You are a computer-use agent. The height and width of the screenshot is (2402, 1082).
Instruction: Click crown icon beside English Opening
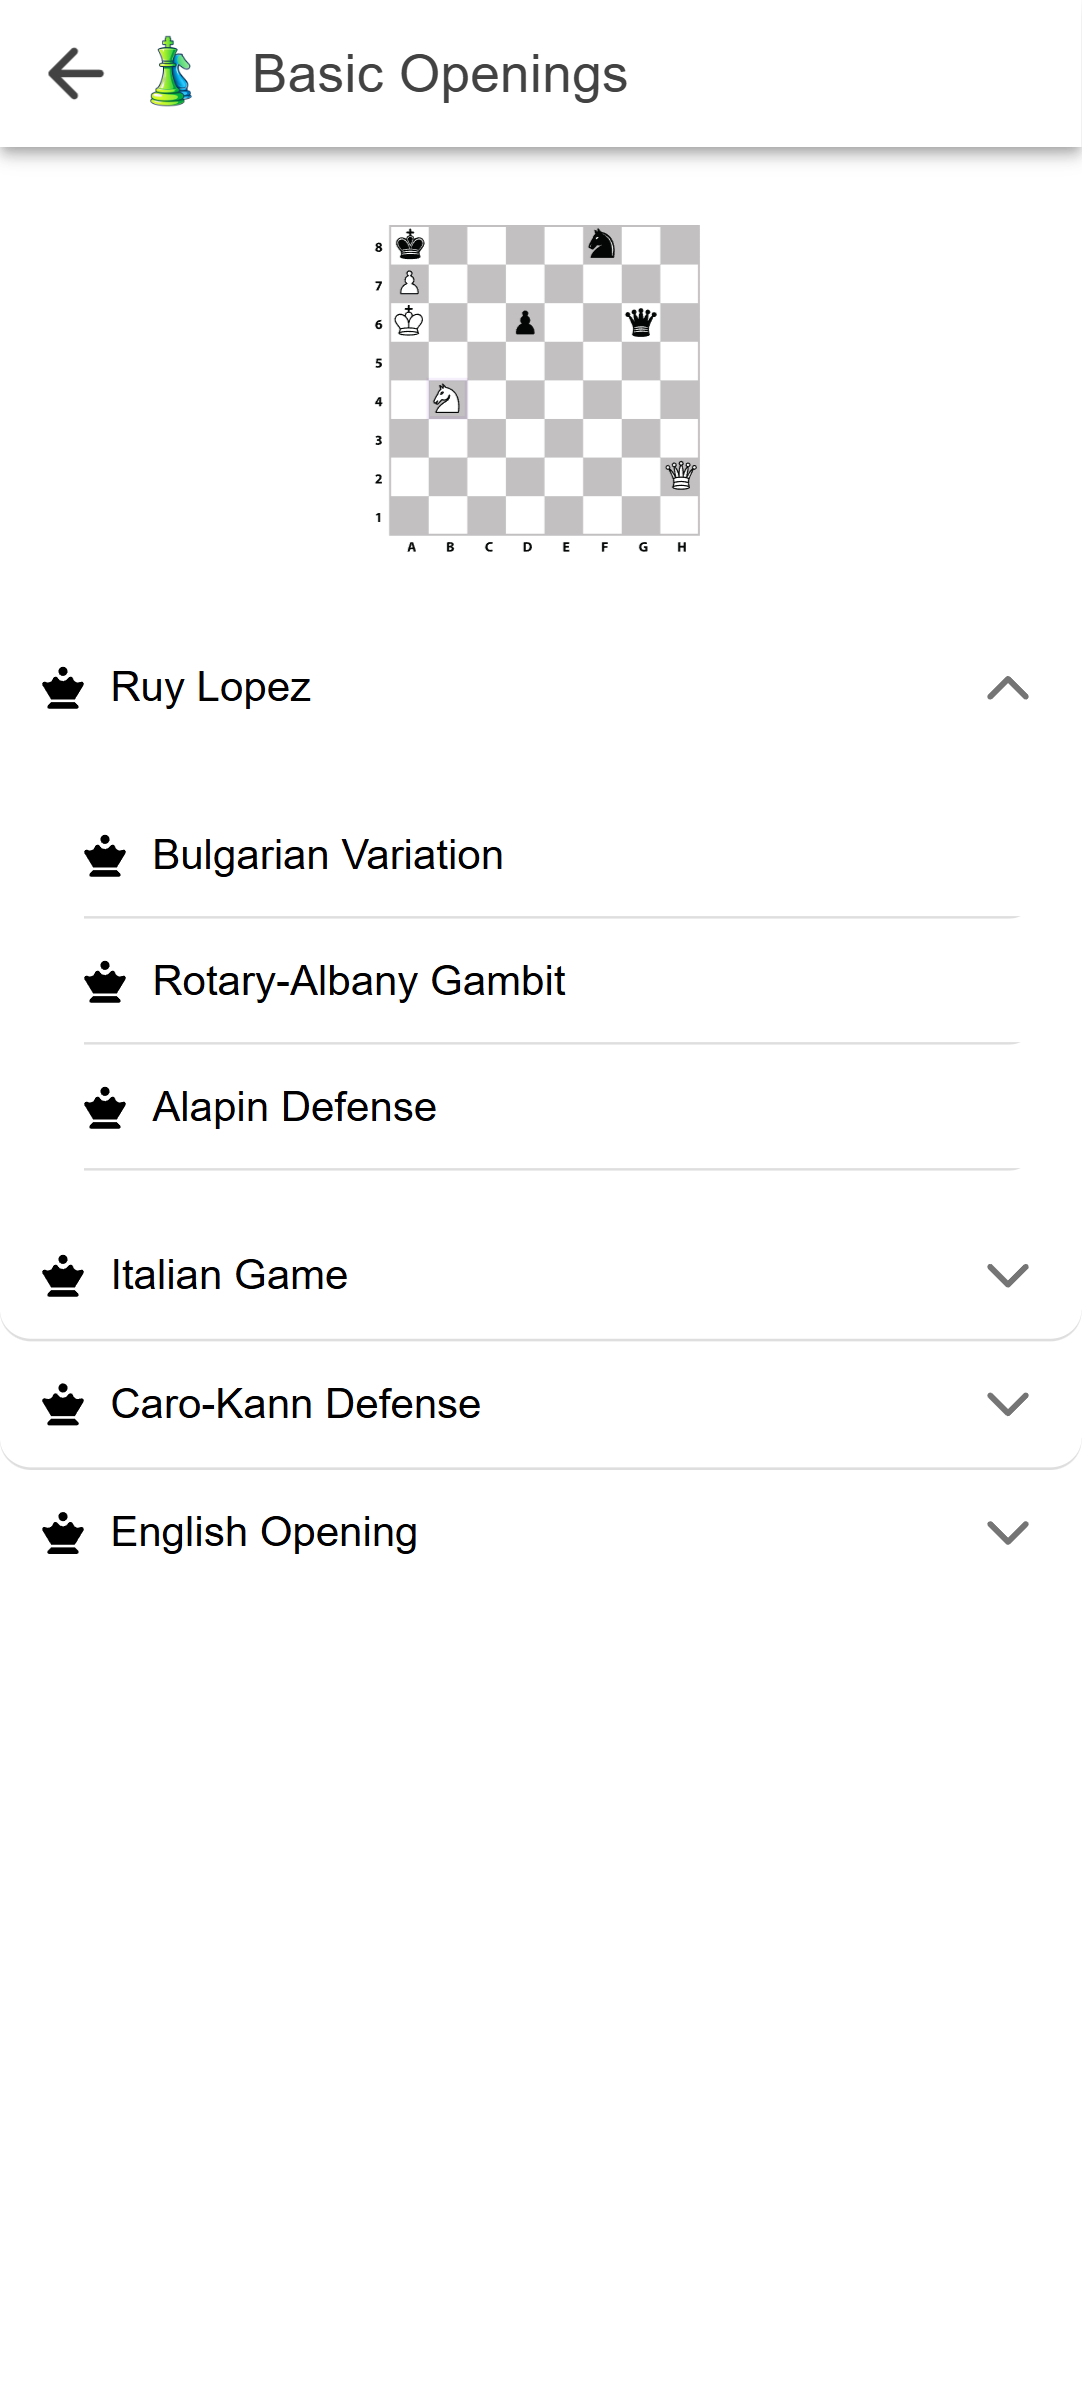[63, 1533]
